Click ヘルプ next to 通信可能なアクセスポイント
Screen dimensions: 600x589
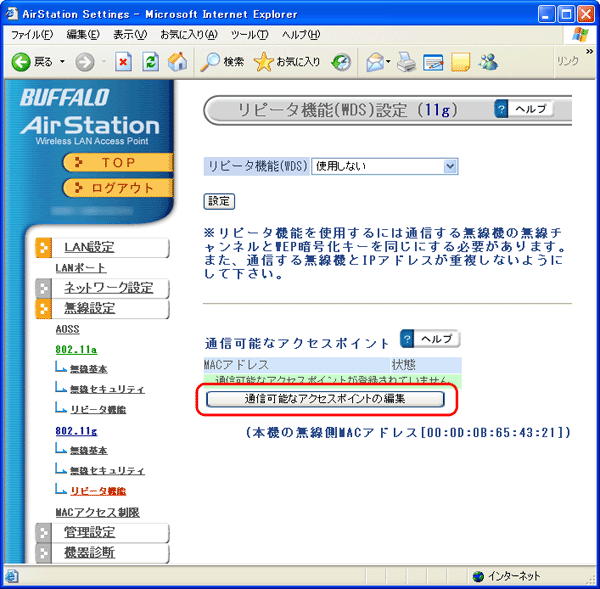(430, 339)
